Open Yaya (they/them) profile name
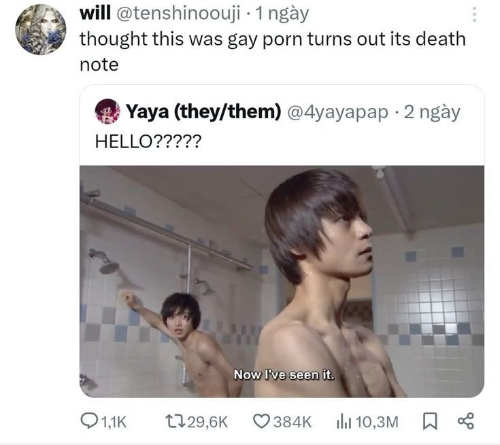500x445 pixels. (x=203, y=111)
